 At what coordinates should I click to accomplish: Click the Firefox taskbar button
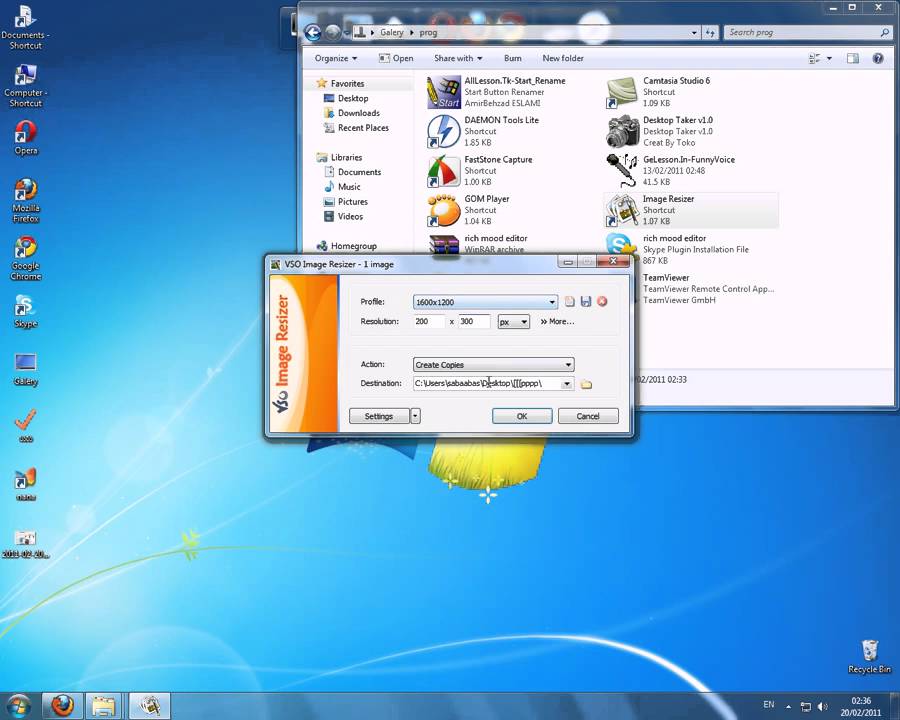point(62,706)
